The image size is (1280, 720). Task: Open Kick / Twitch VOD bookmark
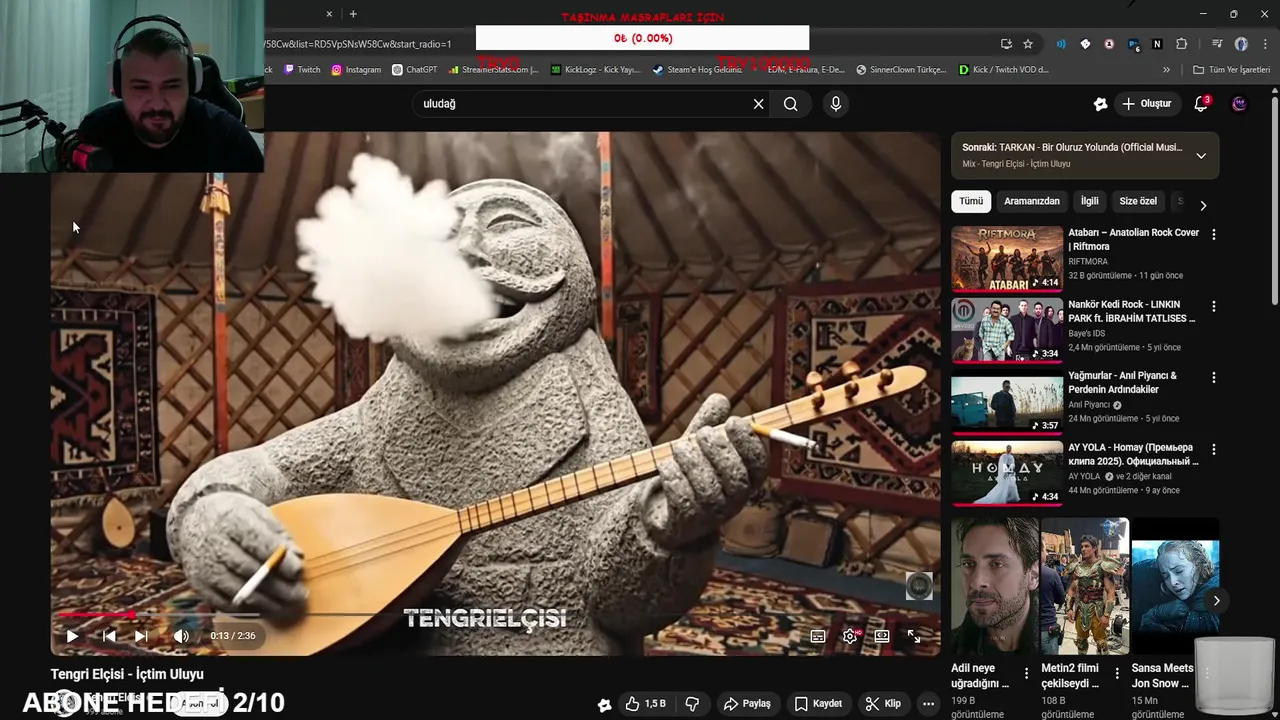point(1003,70)
